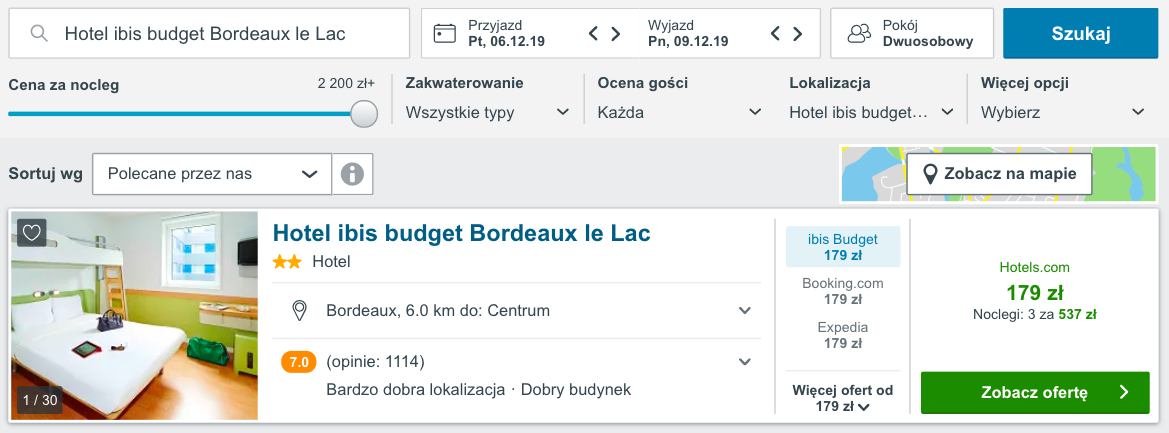
Task: Expand the Więcej opcji filter
Action: coord(1062,112)
